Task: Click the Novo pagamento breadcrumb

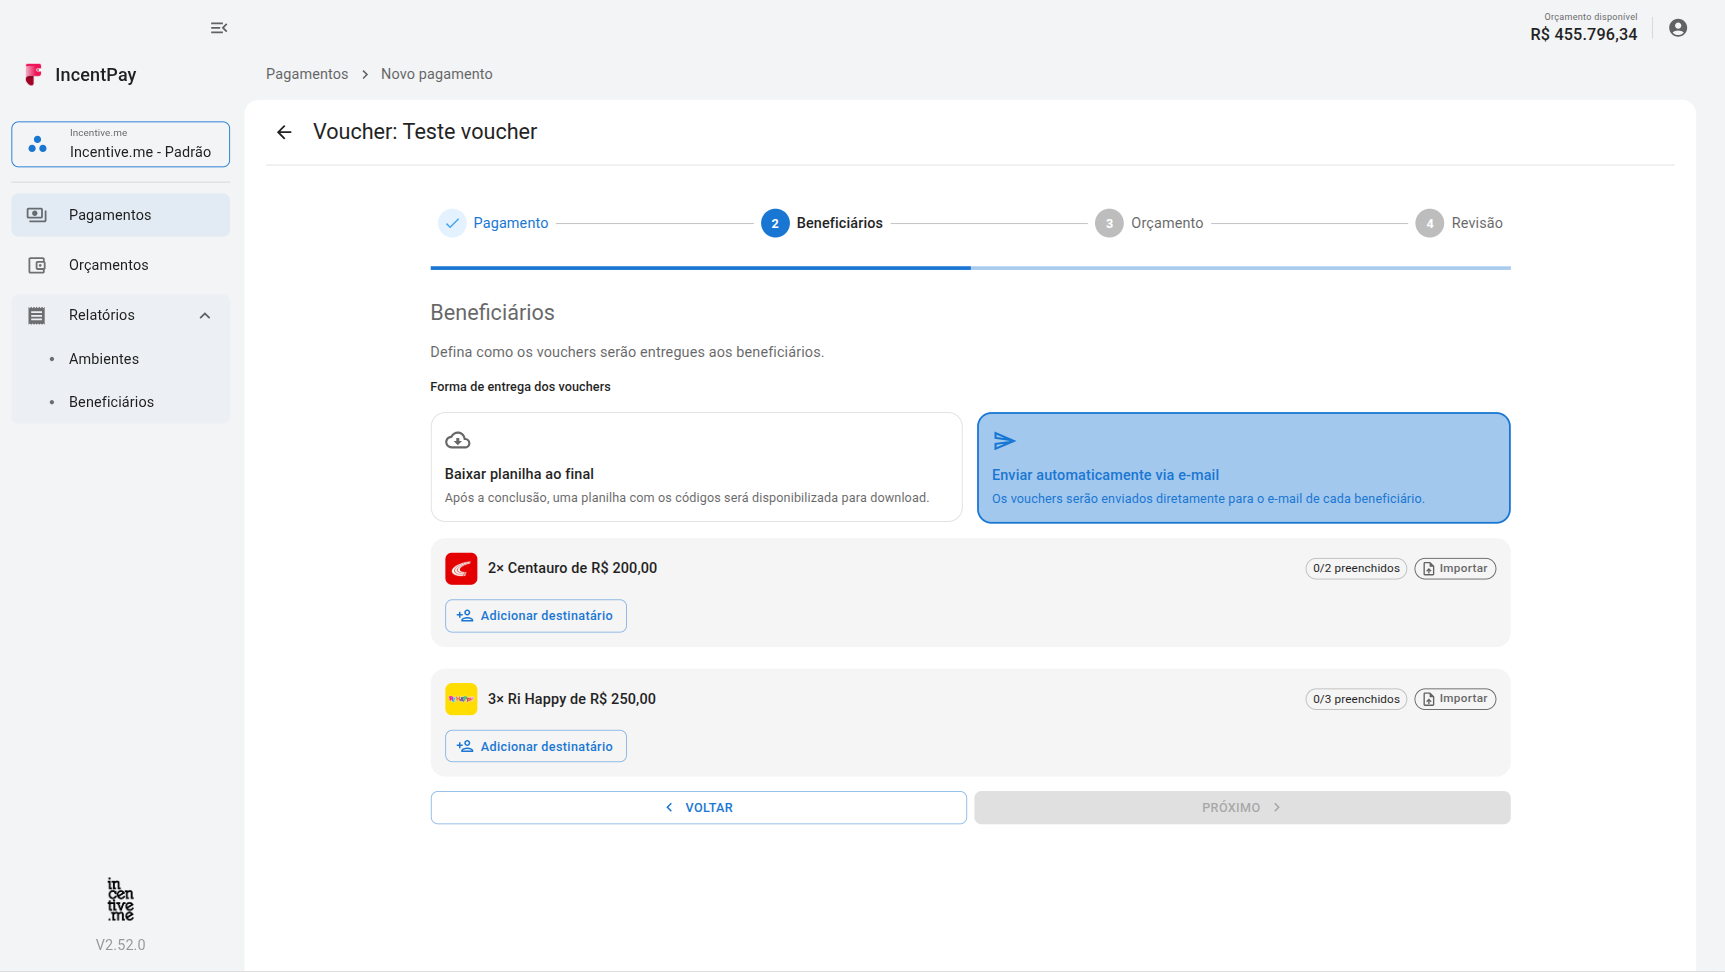Action: click(x=437, y=74)
